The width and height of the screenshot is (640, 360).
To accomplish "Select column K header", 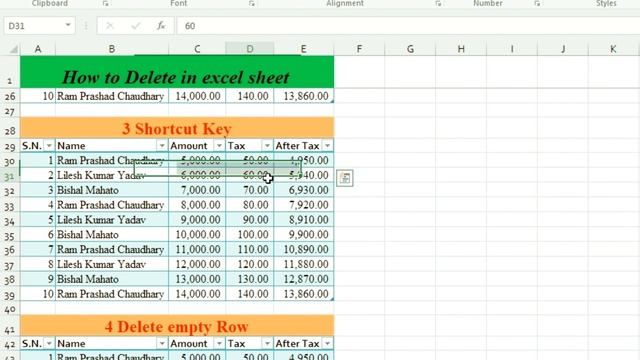I will click(x=613, y=49).
